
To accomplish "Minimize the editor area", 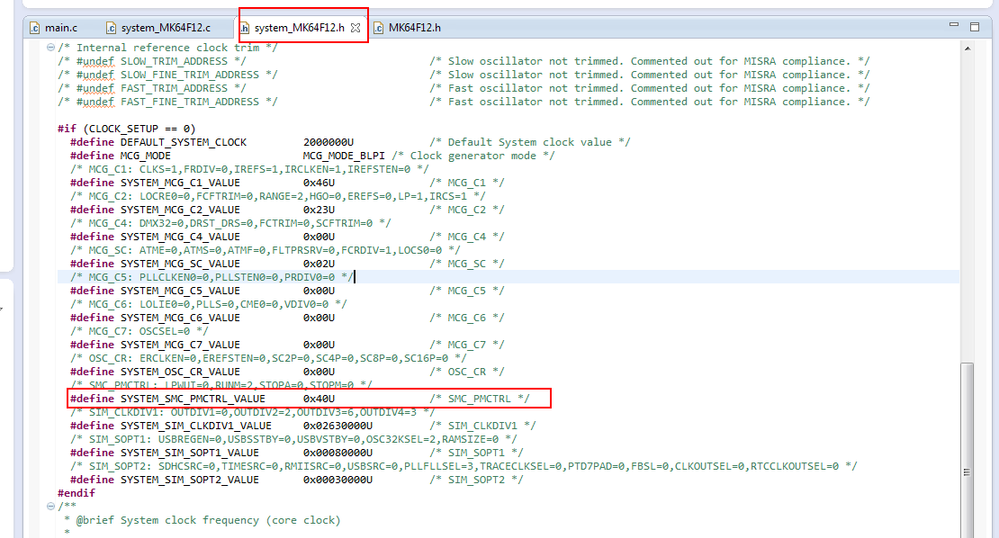I will (954, 24).
